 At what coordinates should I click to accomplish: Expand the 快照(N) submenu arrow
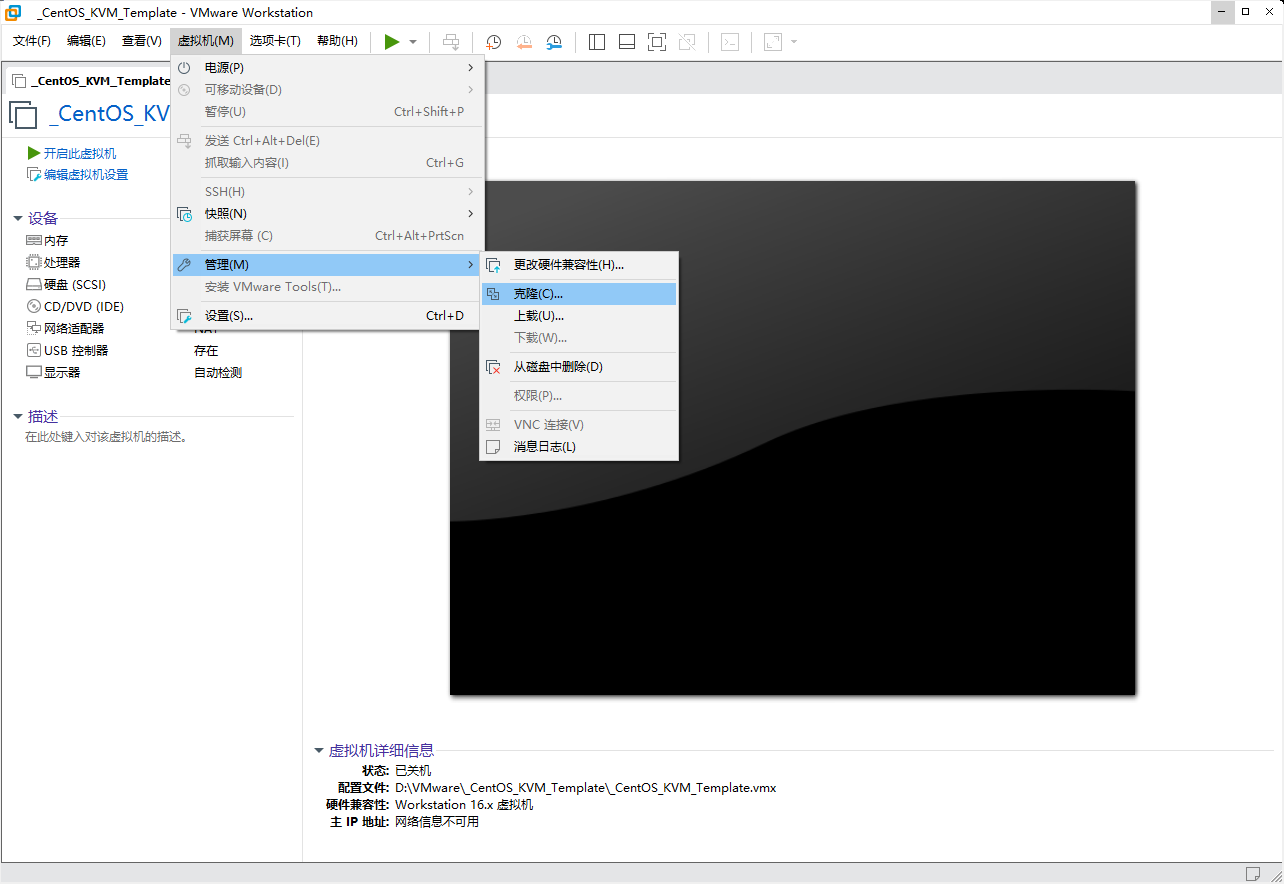point(471,214)
